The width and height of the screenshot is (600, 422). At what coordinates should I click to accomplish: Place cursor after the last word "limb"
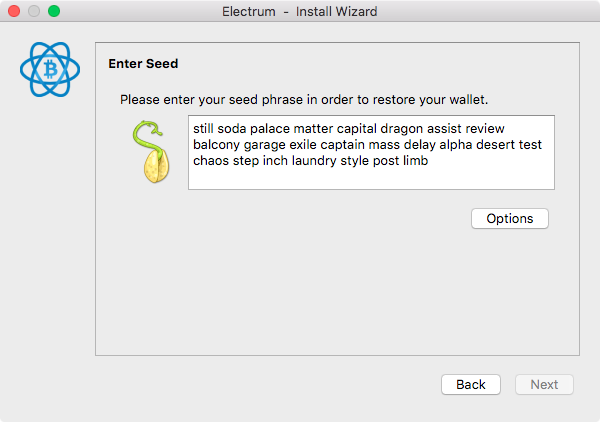(429, 161)
